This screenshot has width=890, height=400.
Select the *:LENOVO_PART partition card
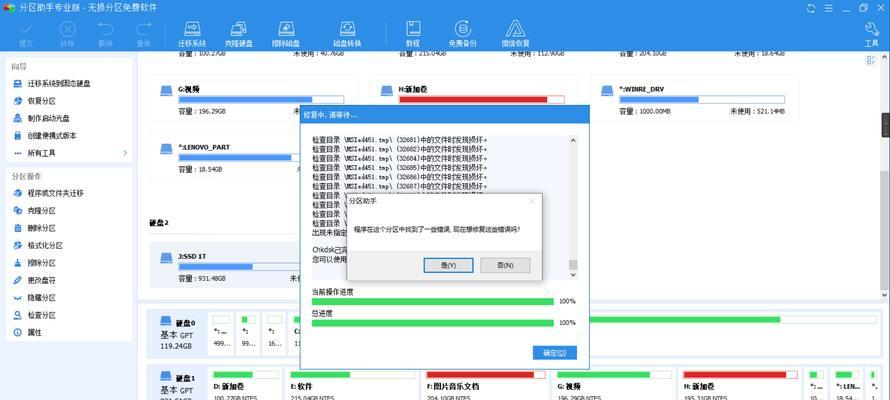(224, 155)
